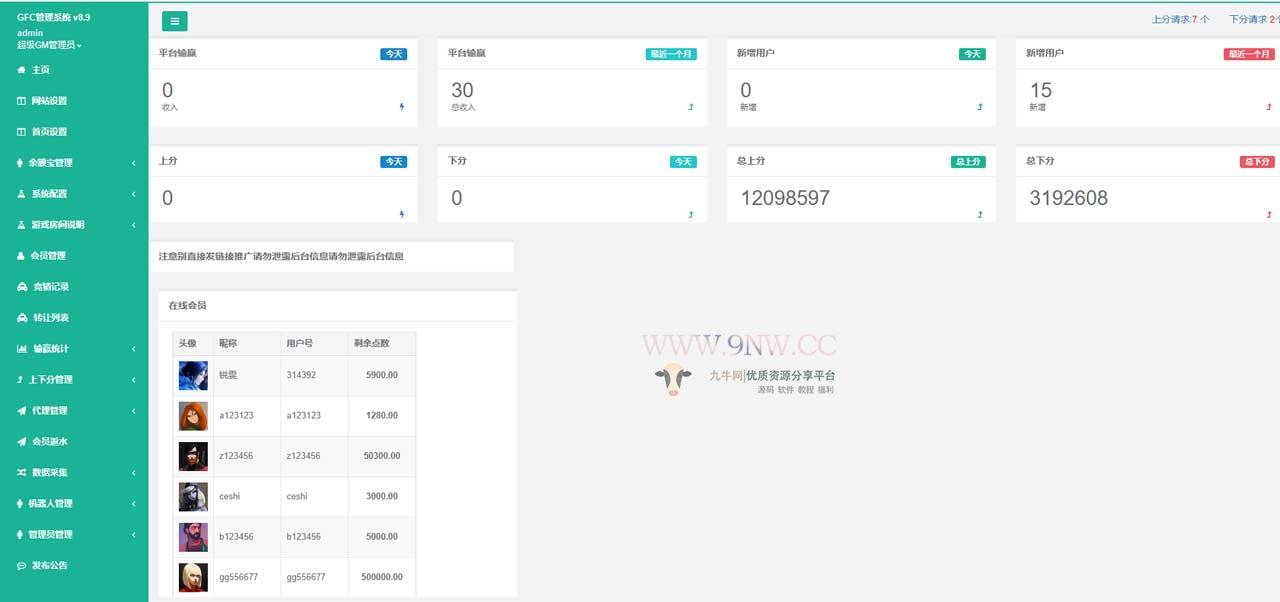Image resolution: width=1280 pixels, height=602 pixels.
Task: Click the red arrow icon in 总下分 card
Action: tap(1269, 214)
